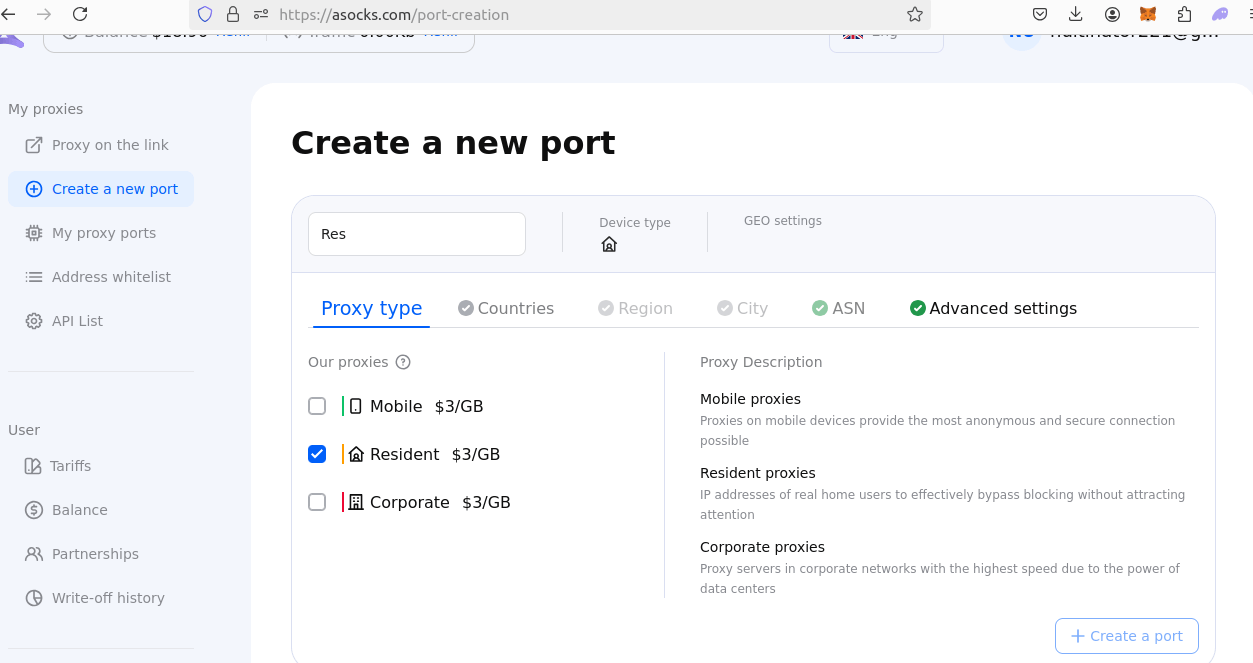The image size is (1253, 663).
Task: Click the API List gear icon
Action: (x=34, y=321)
